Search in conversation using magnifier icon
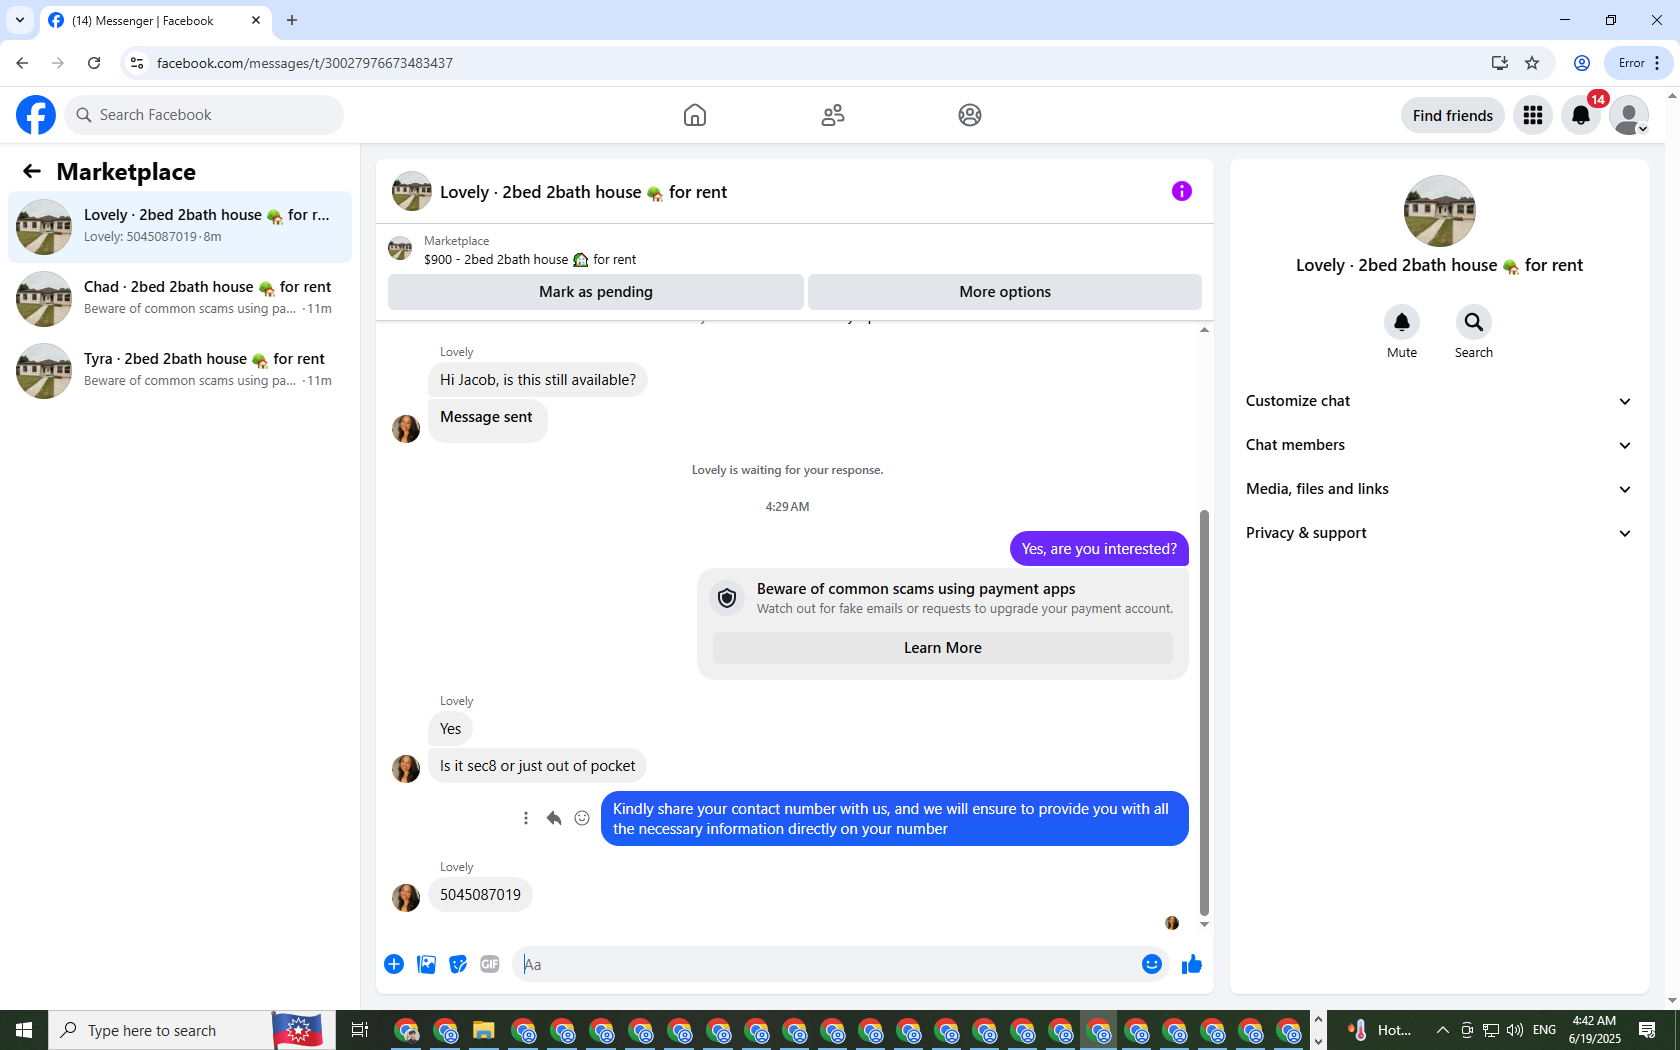Screen dimensions: 1680x1050 point(1474,322)
